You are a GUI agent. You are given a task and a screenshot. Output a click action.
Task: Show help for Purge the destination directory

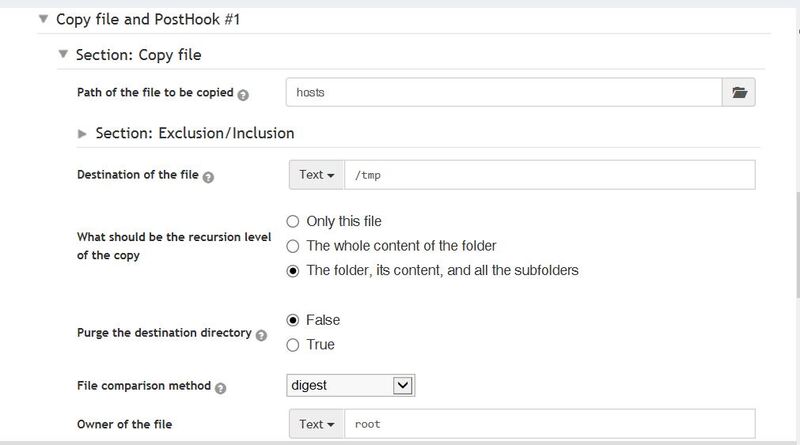click(x=261, y=335)
